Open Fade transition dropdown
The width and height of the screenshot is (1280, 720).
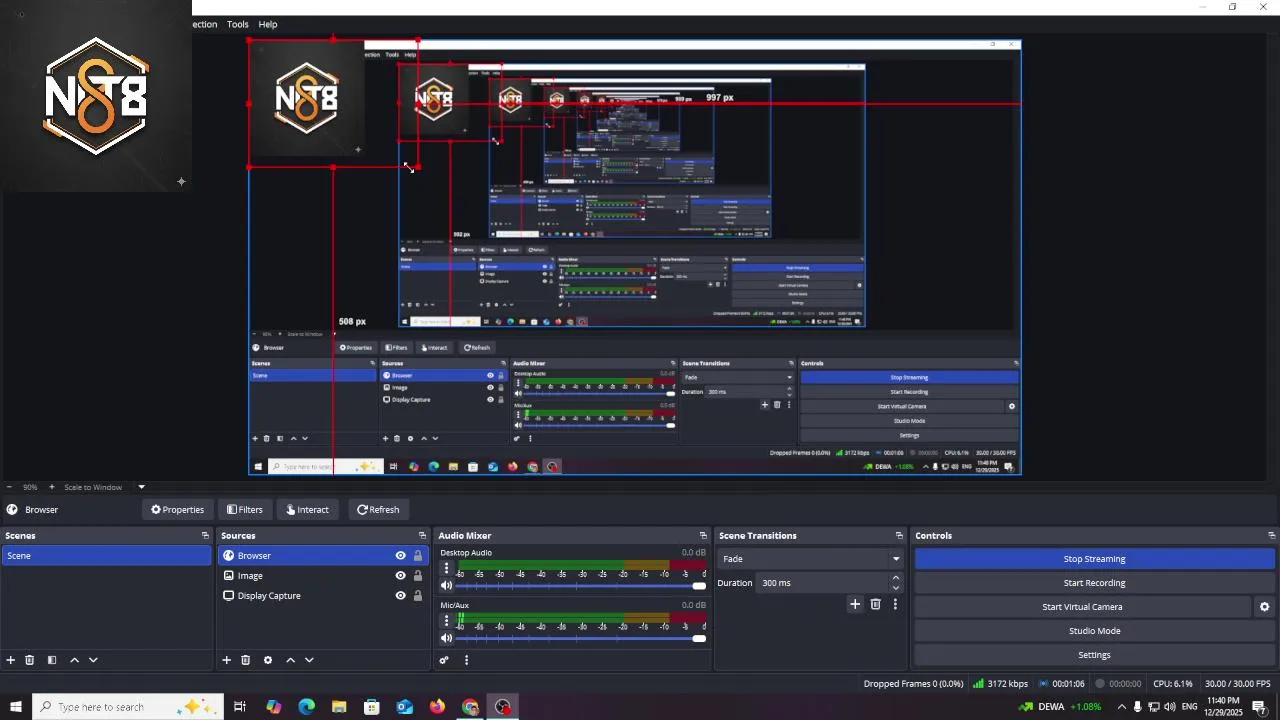tap(811, 559)
